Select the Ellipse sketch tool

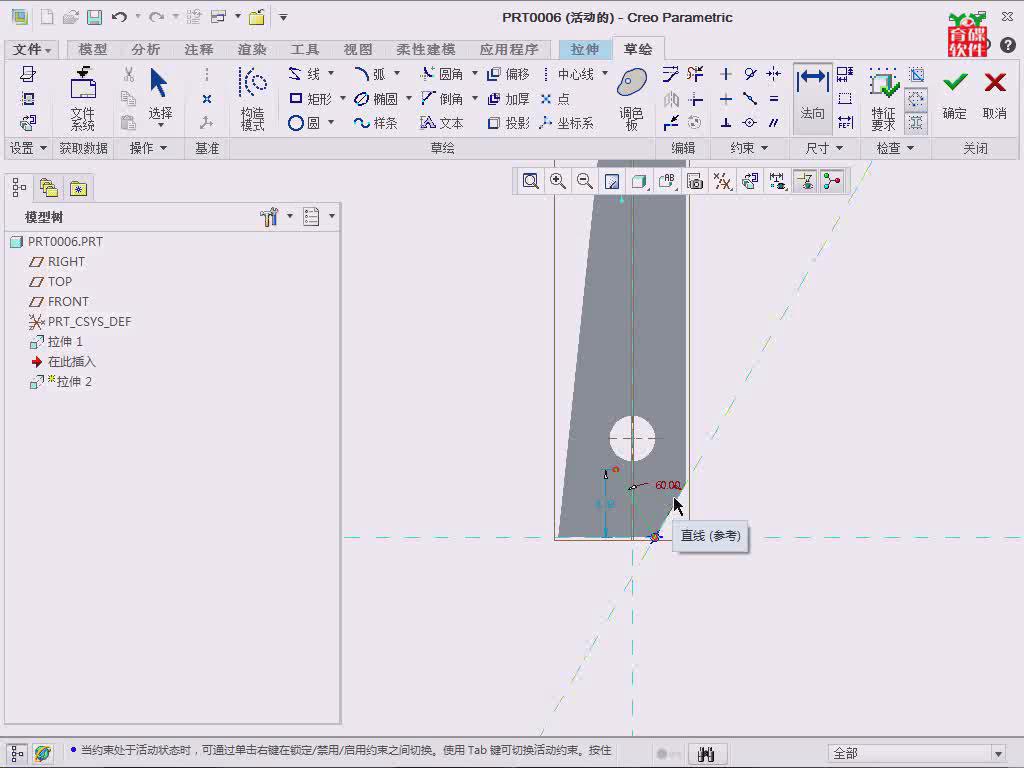[x=376, y=99]
